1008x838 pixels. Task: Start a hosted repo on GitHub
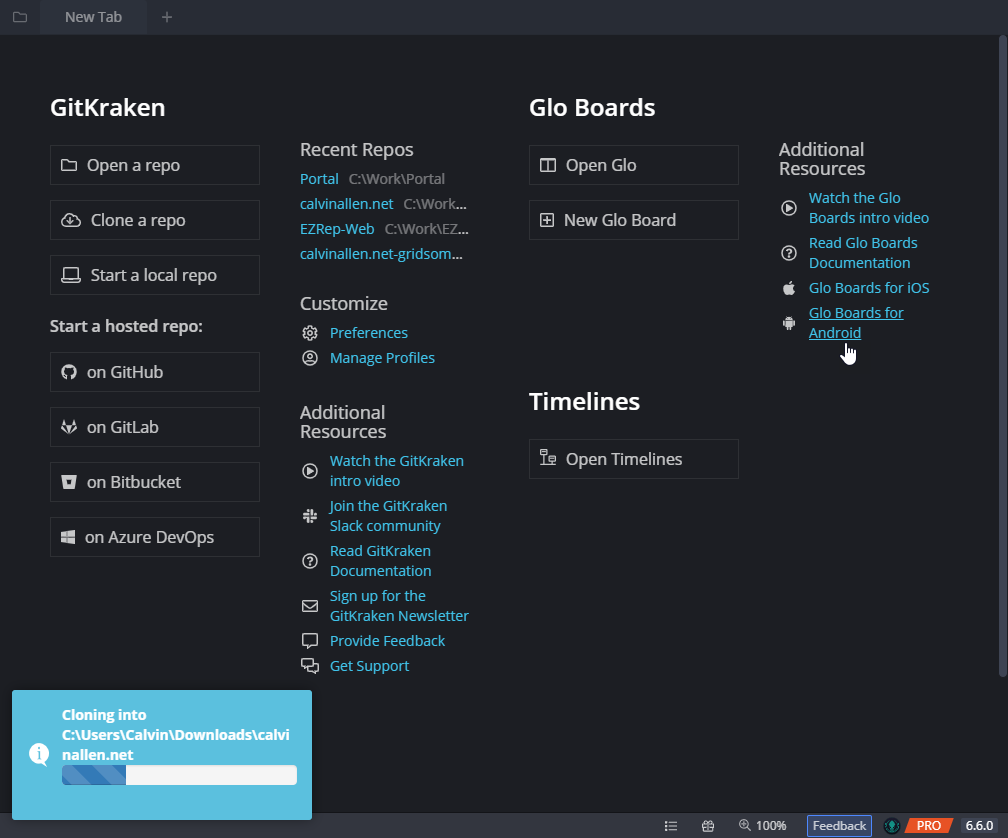click(x=155, y=372)
